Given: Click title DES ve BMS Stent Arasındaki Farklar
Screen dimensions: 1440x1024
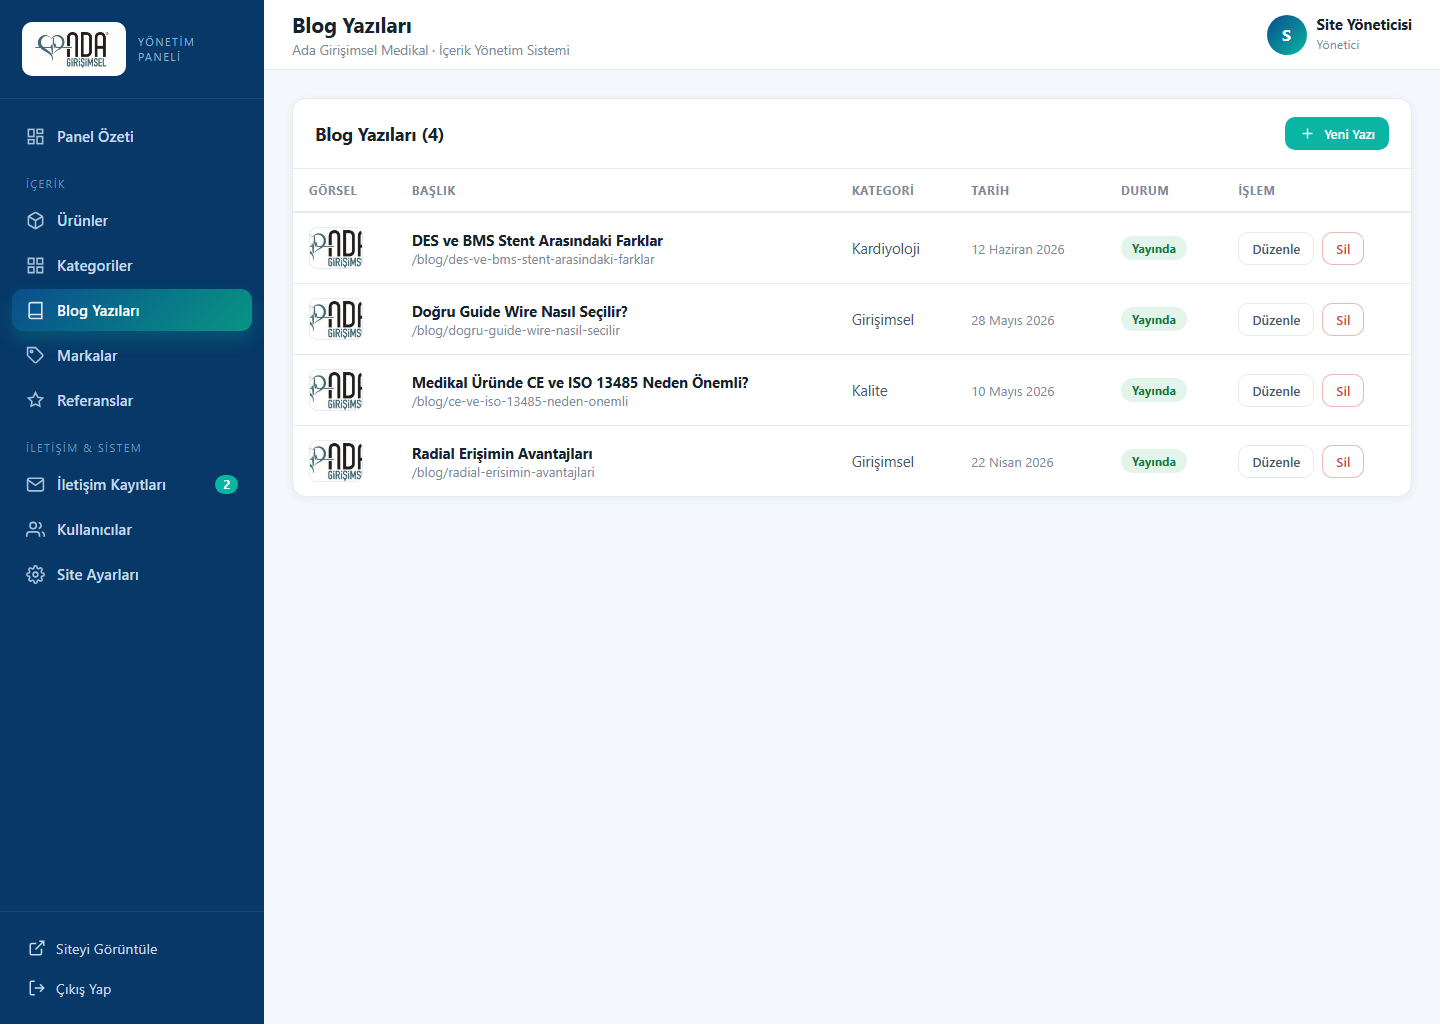Looking at the screenshot, I should [537, 241].
